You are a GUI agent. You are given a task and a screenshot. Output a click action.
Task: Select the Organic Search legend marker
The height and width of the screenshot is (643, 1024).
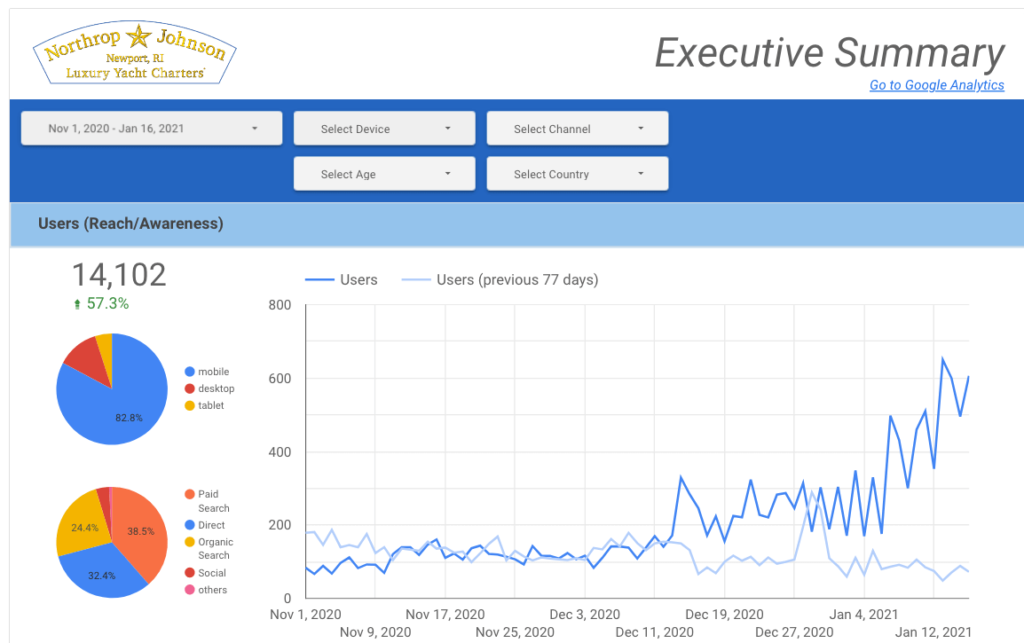(x=189, y=542)
